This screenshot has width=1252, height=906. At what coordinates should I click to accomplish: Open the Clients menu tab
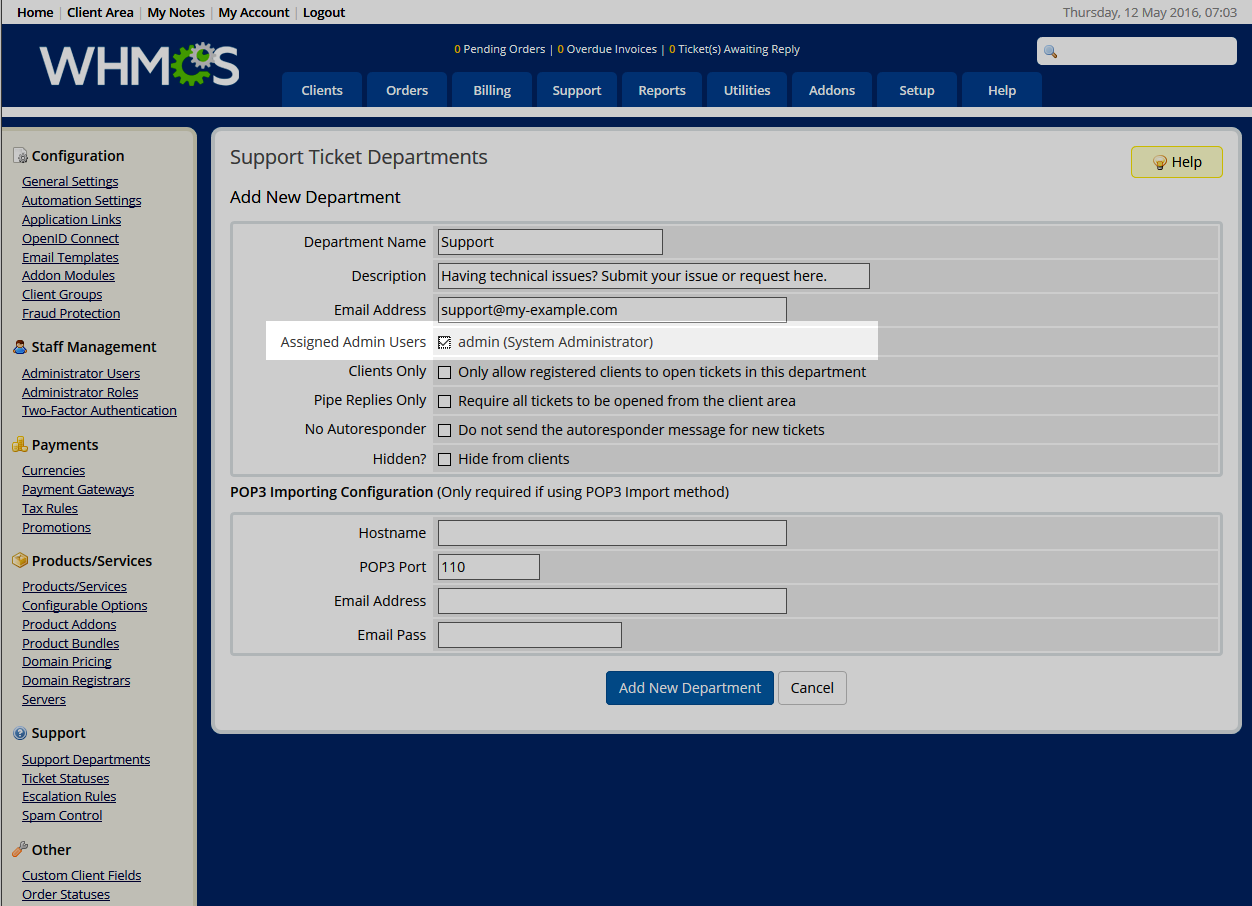(322, 90)
